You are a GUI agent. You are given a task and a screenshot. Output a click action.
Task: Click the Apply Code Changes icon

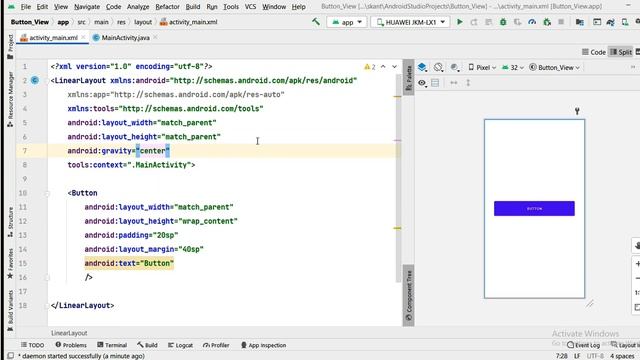coord(488,22)
